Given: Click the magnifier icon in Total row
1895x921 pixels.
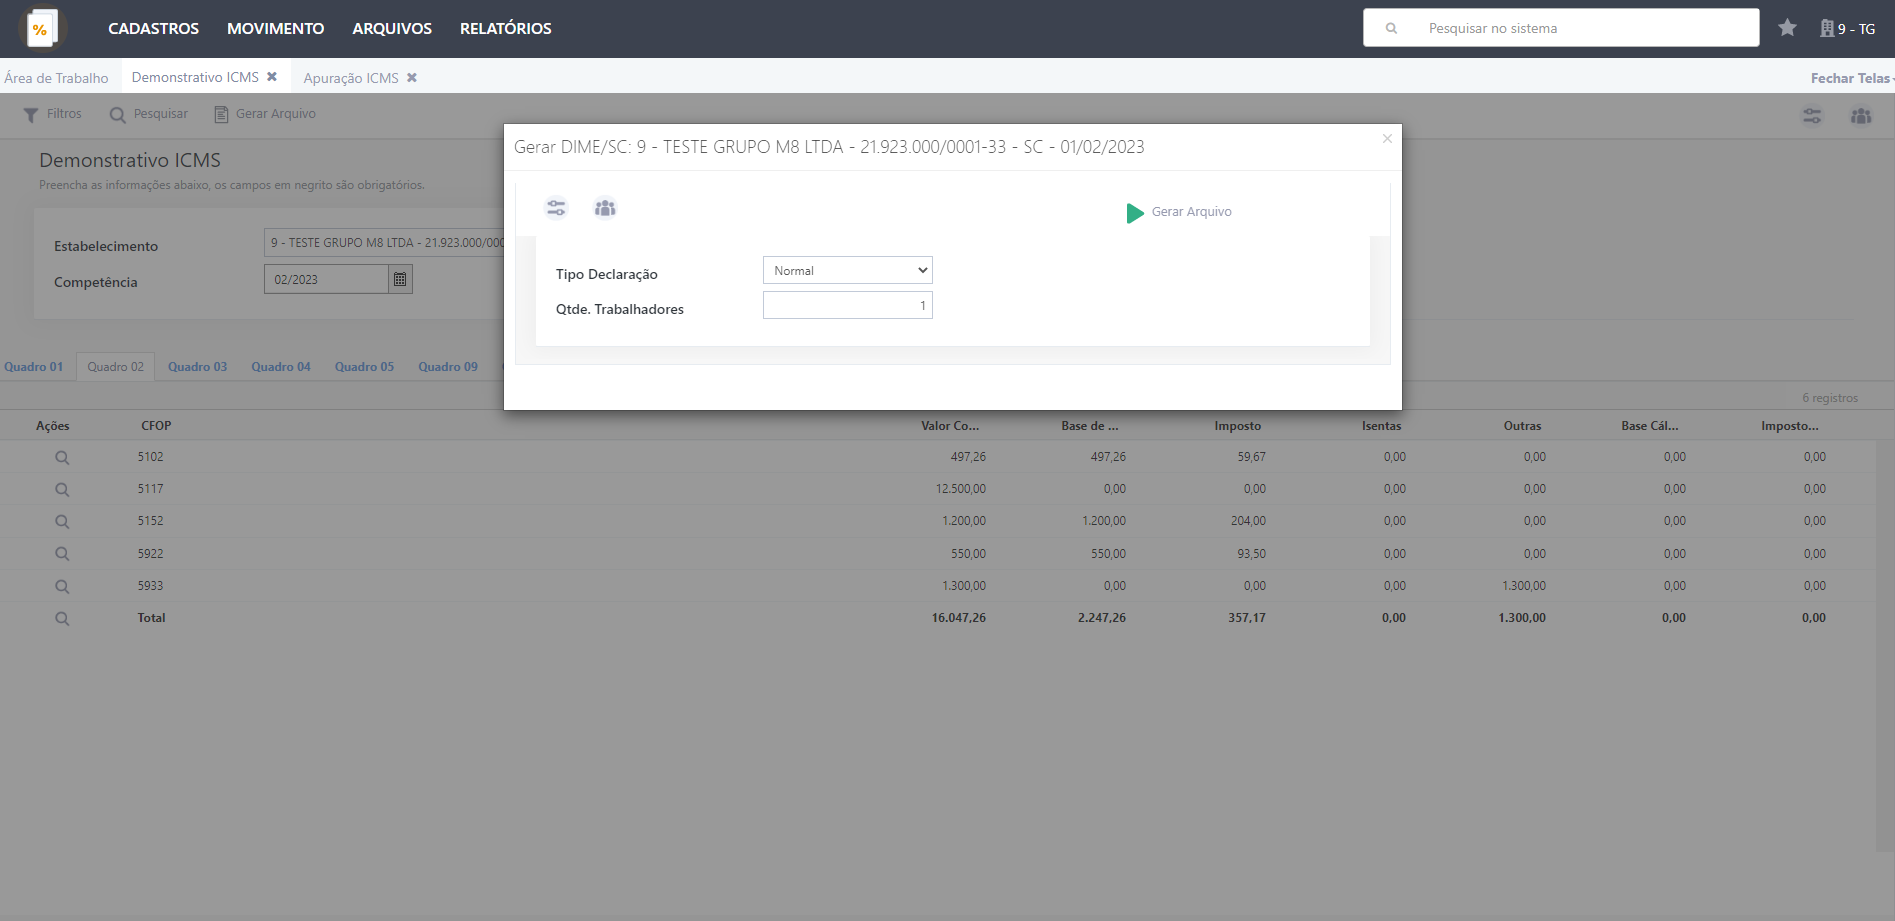Looking at the screenshot, I should coord(62,619).
